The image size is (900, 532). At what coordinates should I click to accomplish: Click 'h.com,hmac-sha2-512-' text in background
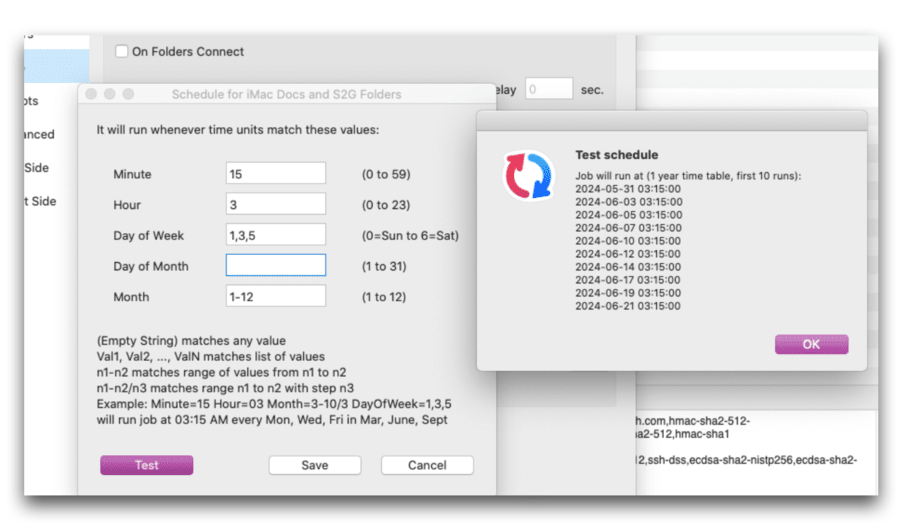click(693, 421)
